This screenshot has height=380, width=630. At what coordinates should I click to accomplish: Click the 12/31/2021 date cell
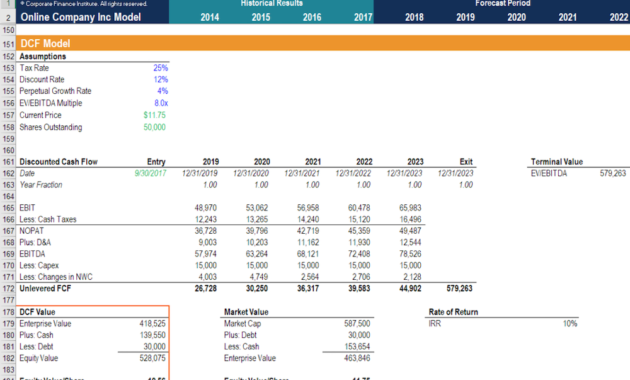pyautogui.click(x=302, y=173)
